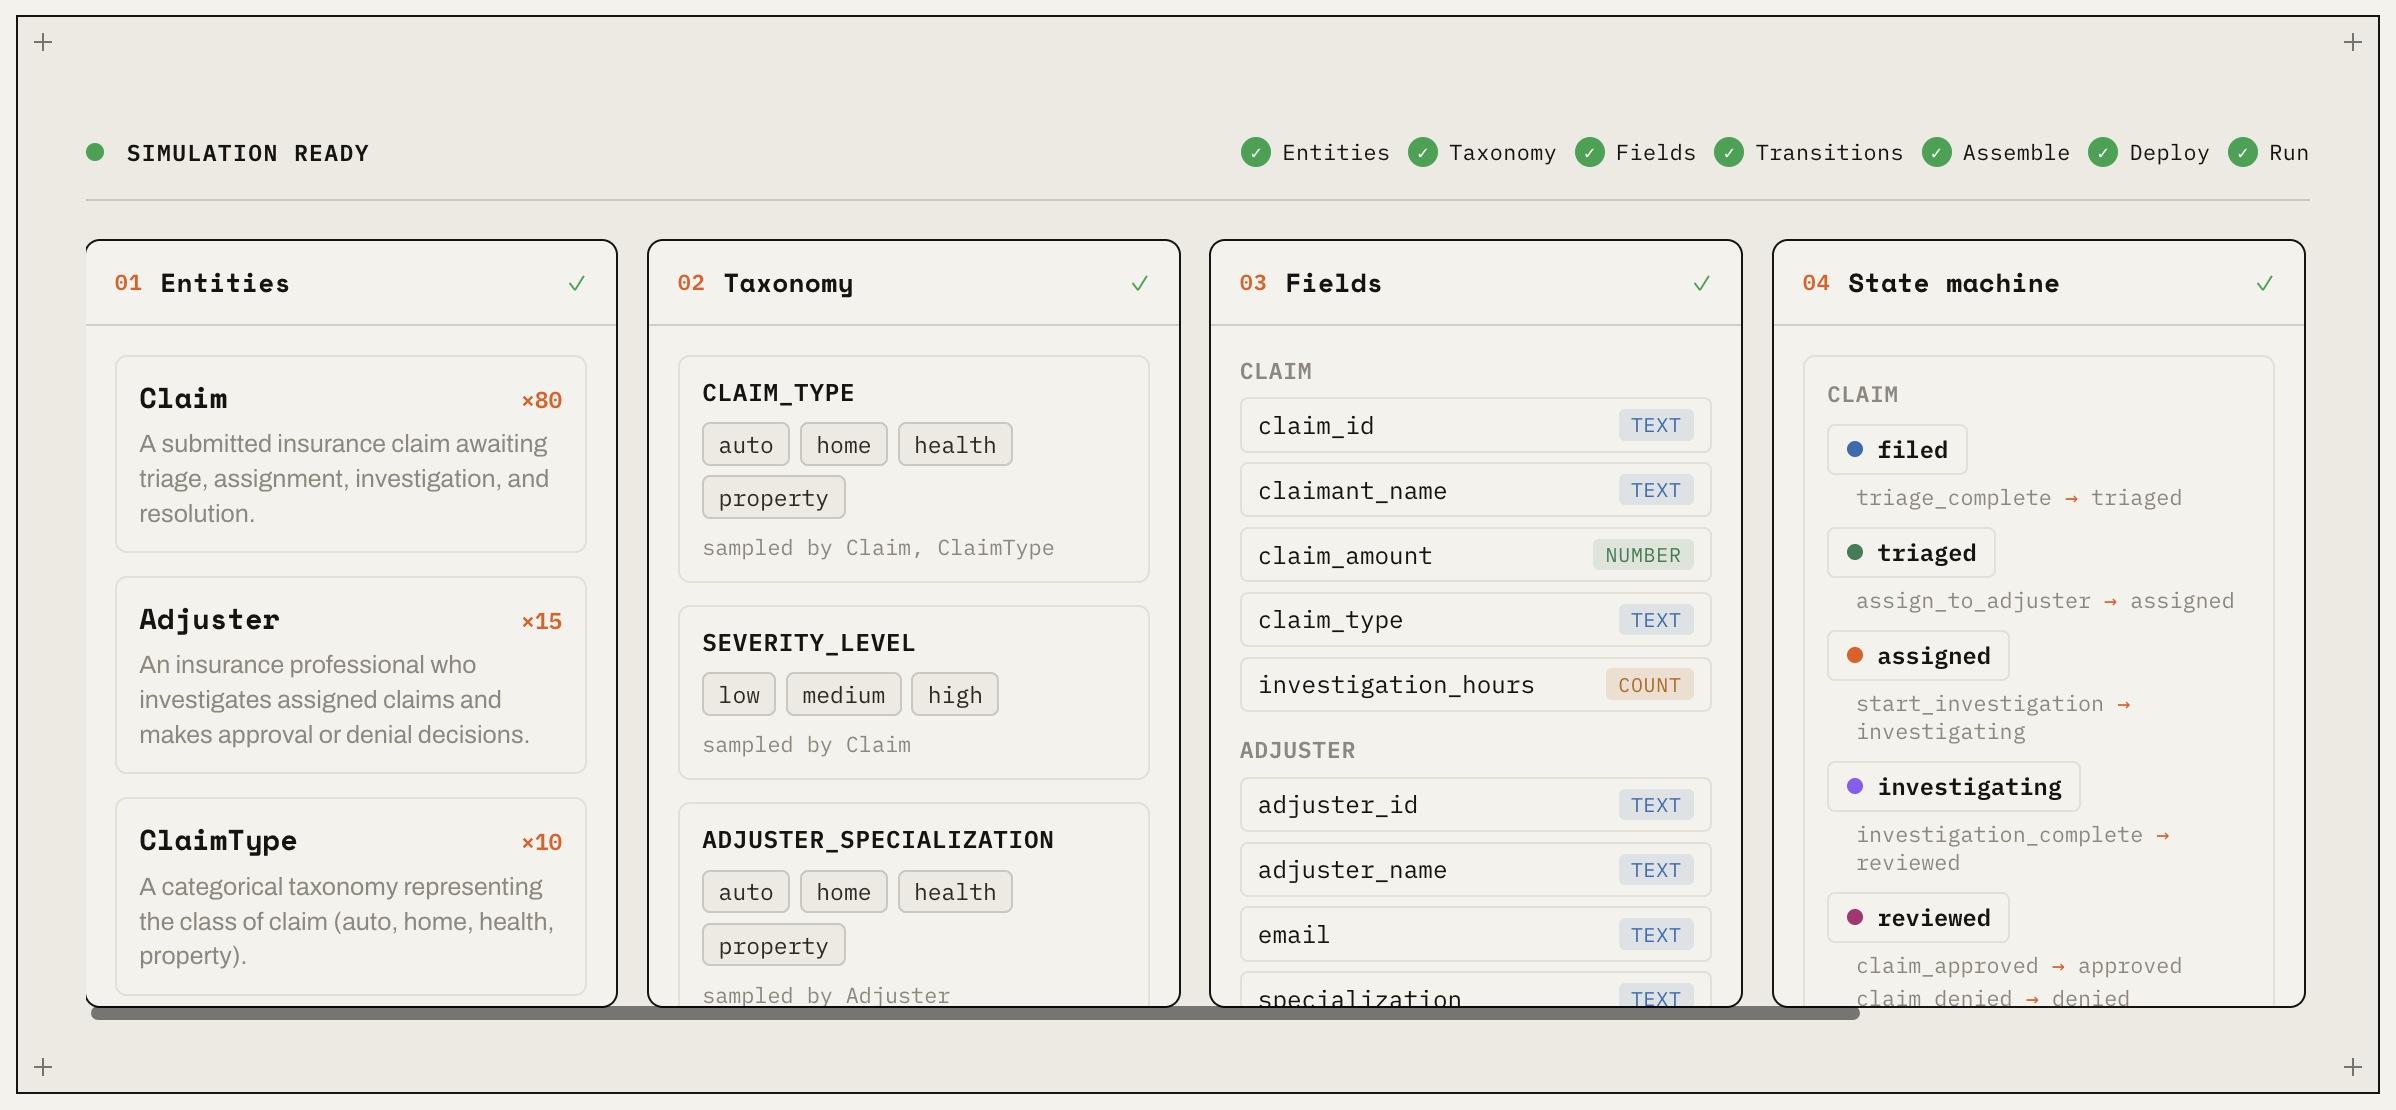
Task: Click the NUMBER badge on claim_amount
Action: click(x=1643, y=555)
